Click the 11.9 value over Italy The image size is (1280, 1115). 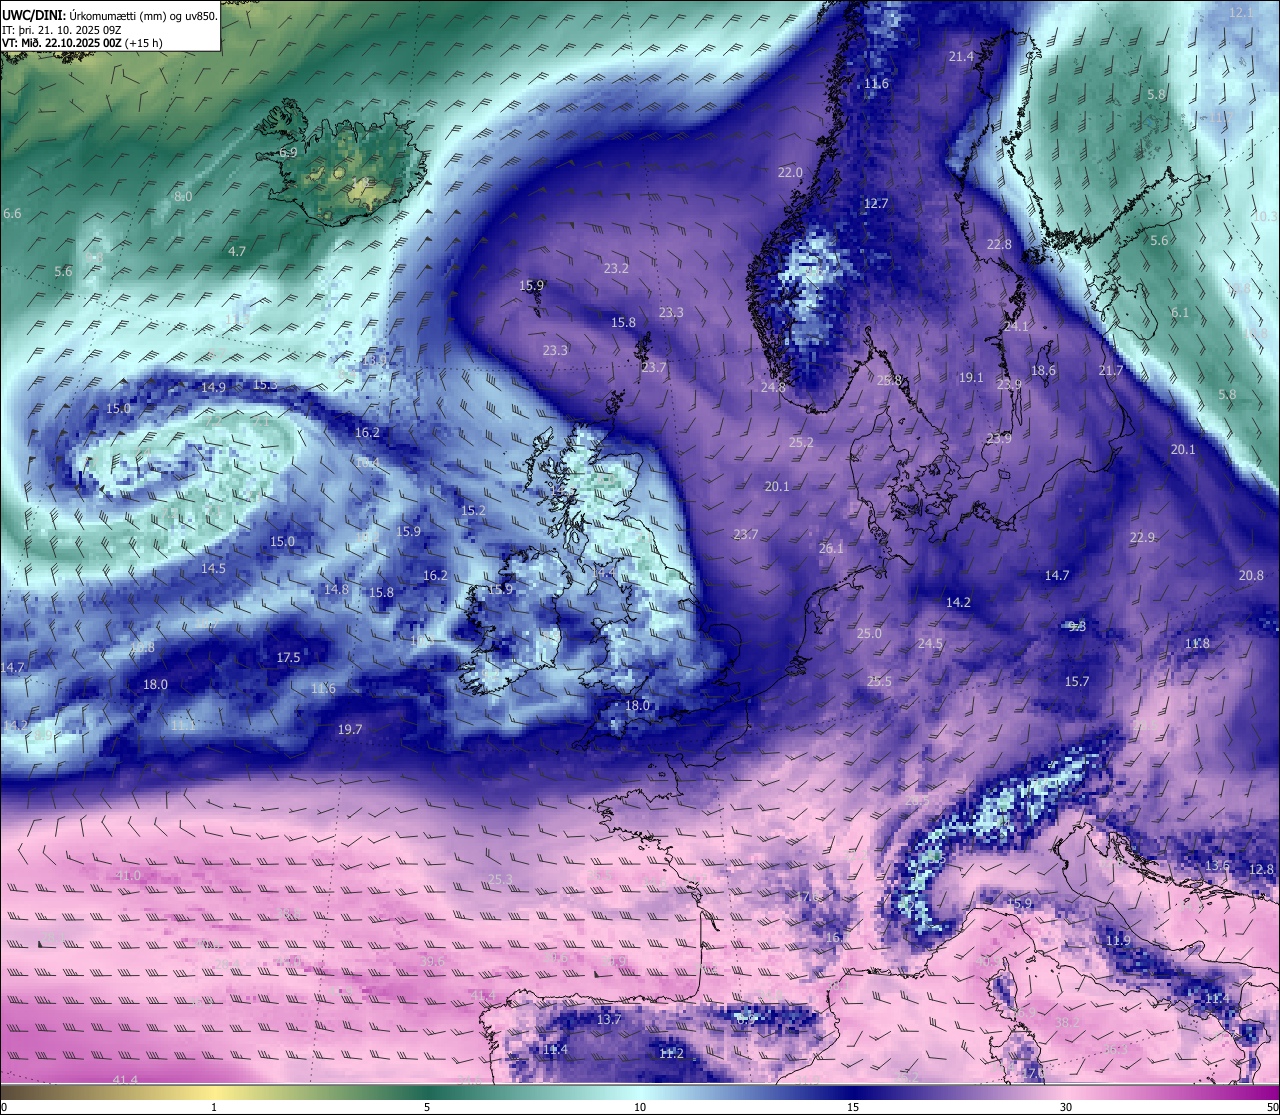pos(1118,942)
